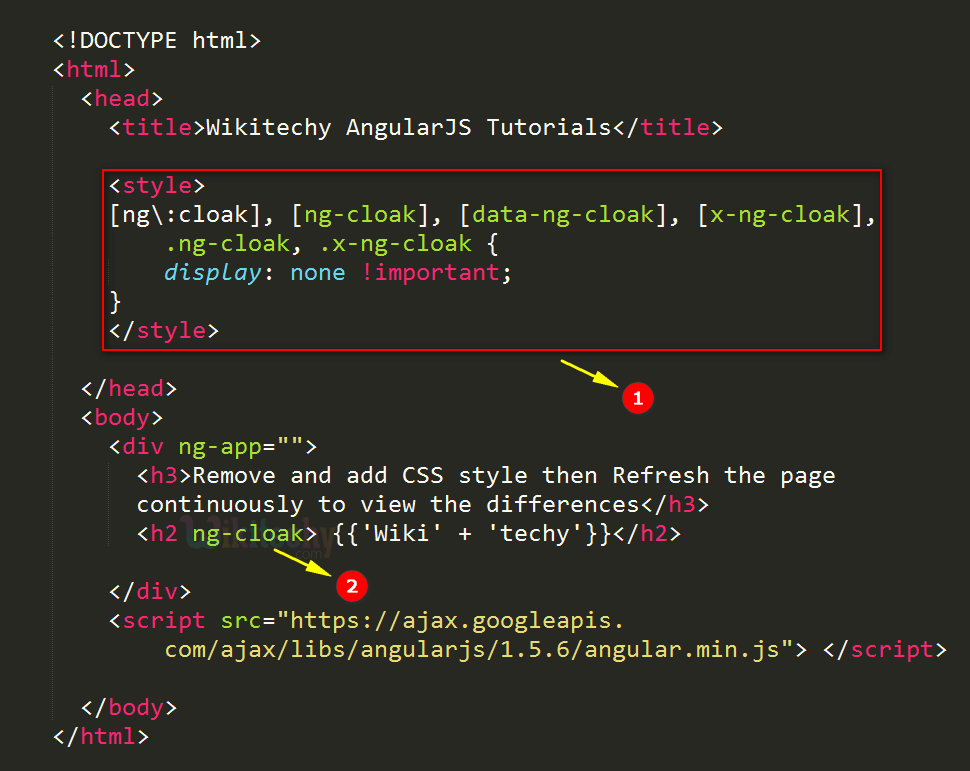Click the DOCTYPE html declaration line

coord(157,41)
